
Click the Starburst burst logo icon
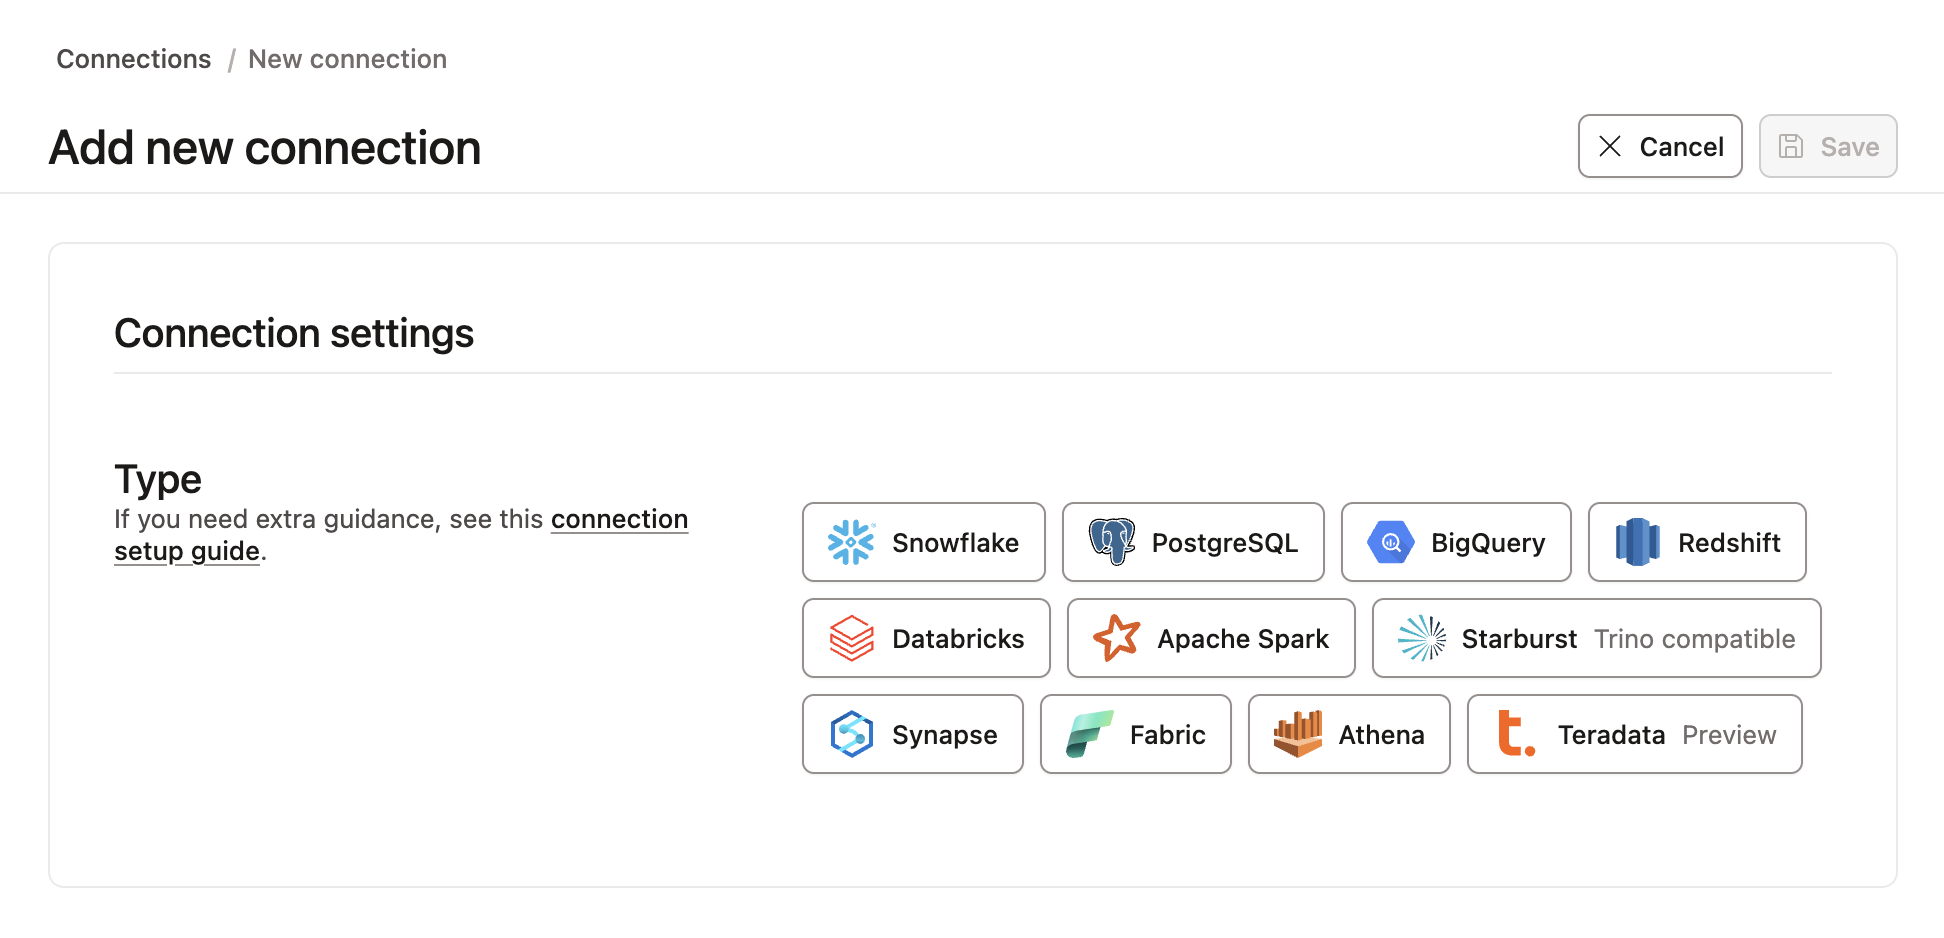point(1421,638)
